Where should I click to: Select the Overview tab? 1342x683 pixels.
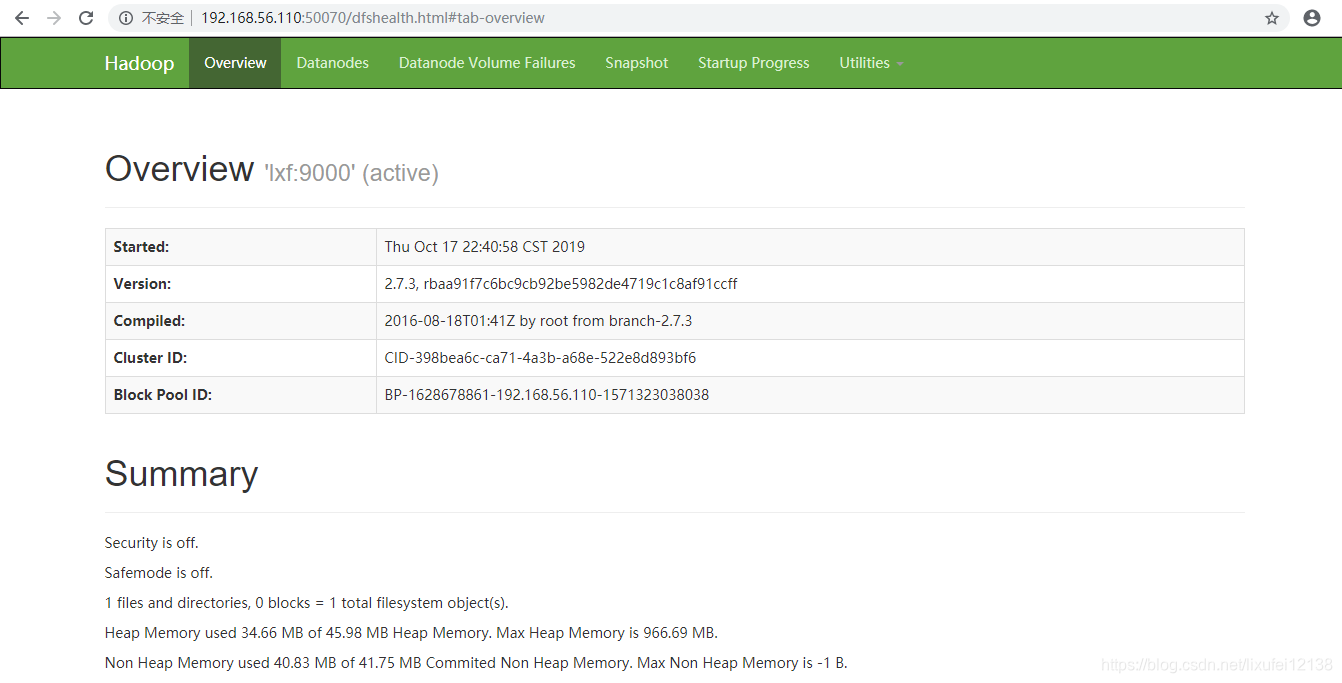(x=235, y=63)
